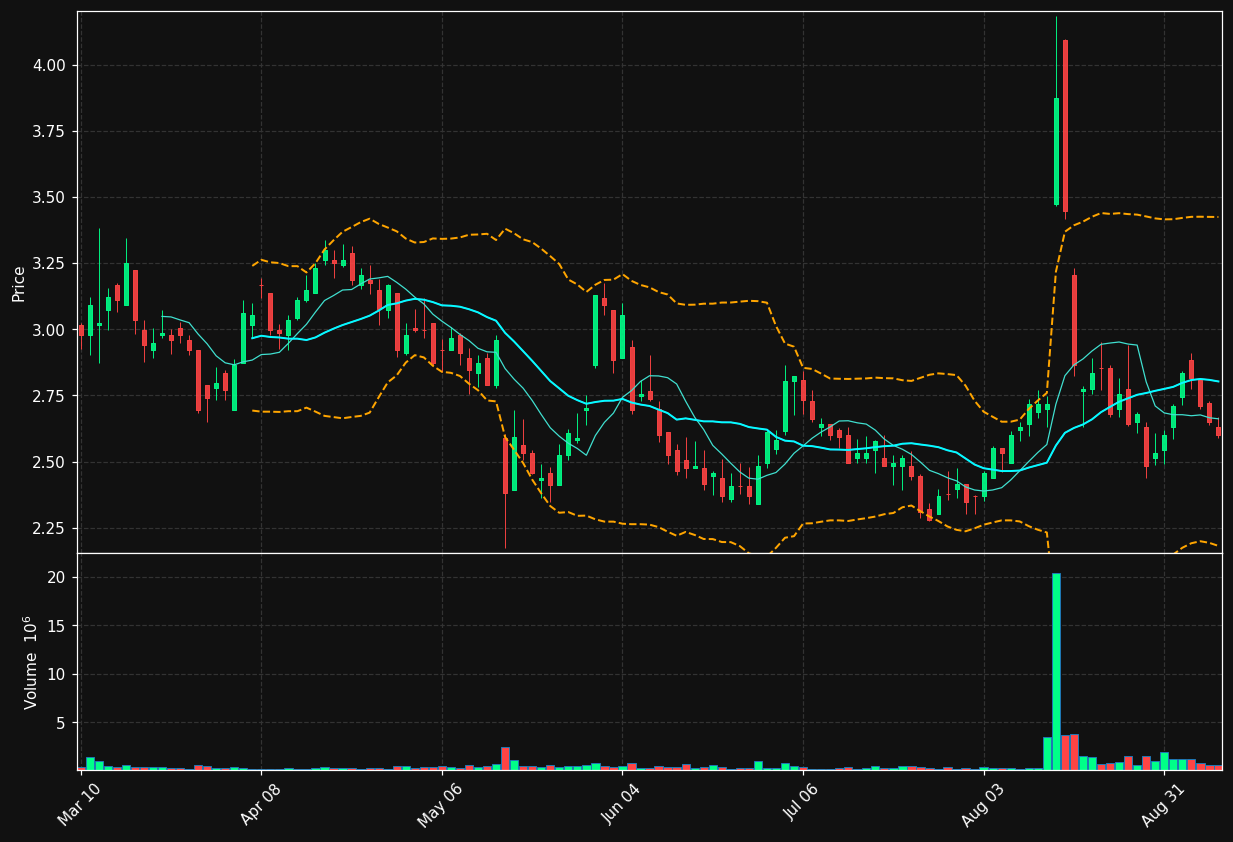
Task: Click the 2.50 price axis label
Action: pos(48,462)
